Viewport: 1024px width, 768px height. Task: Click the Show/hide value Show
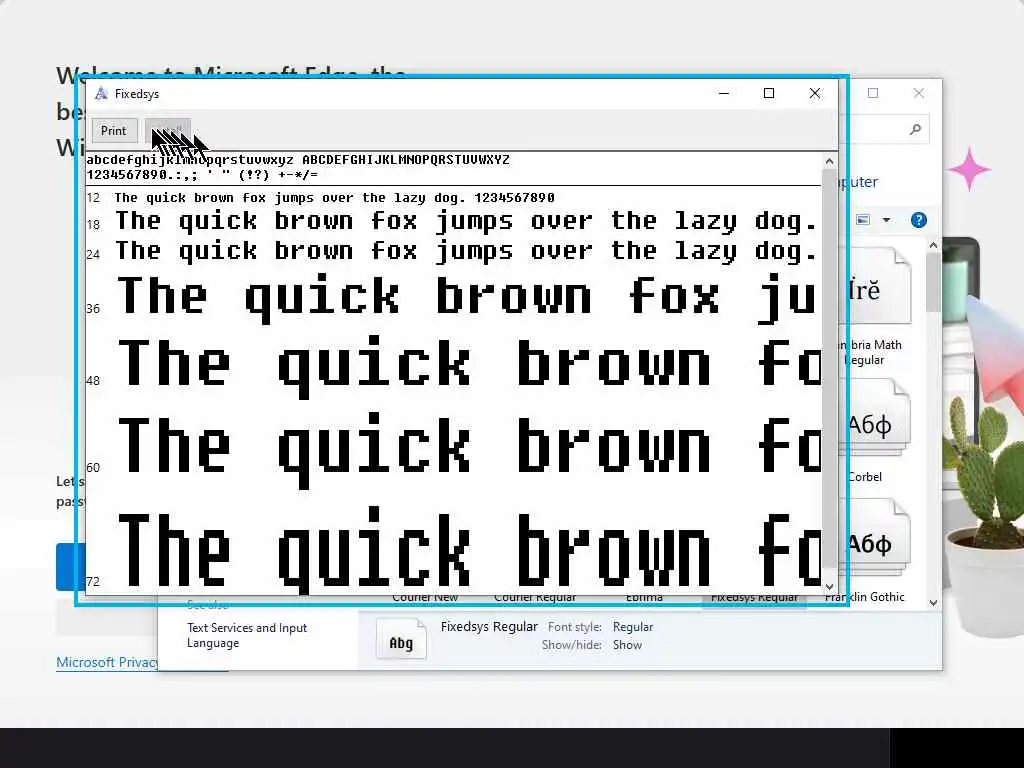[x=627, y=645]
